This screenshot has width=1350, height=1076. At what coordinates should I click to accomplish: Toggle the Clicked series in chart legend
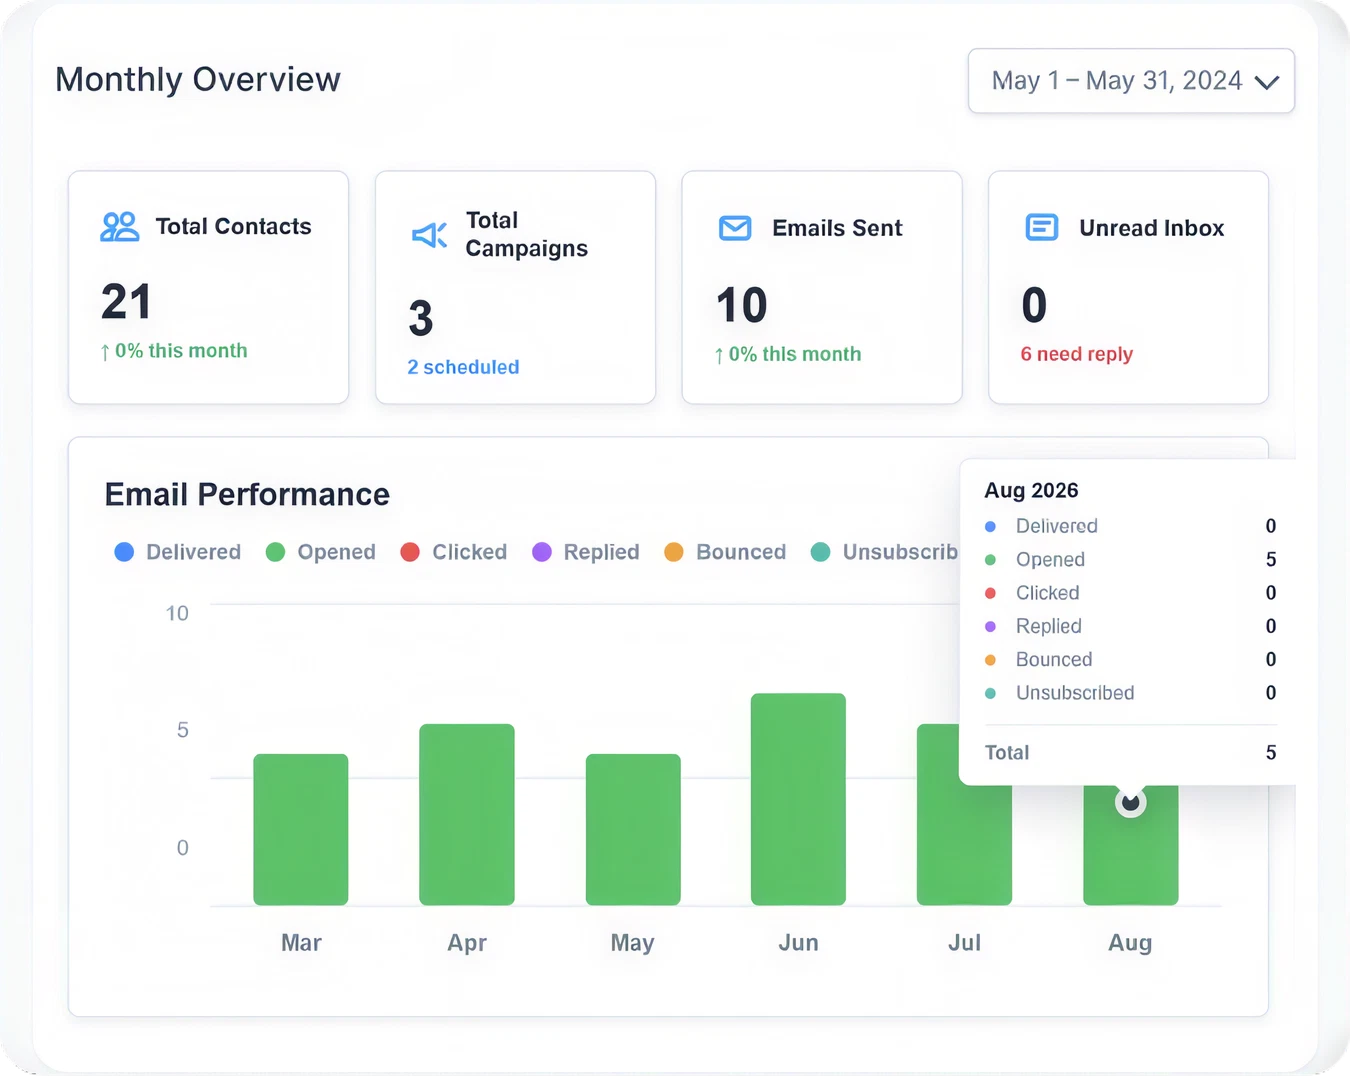(x=454, y=552)
